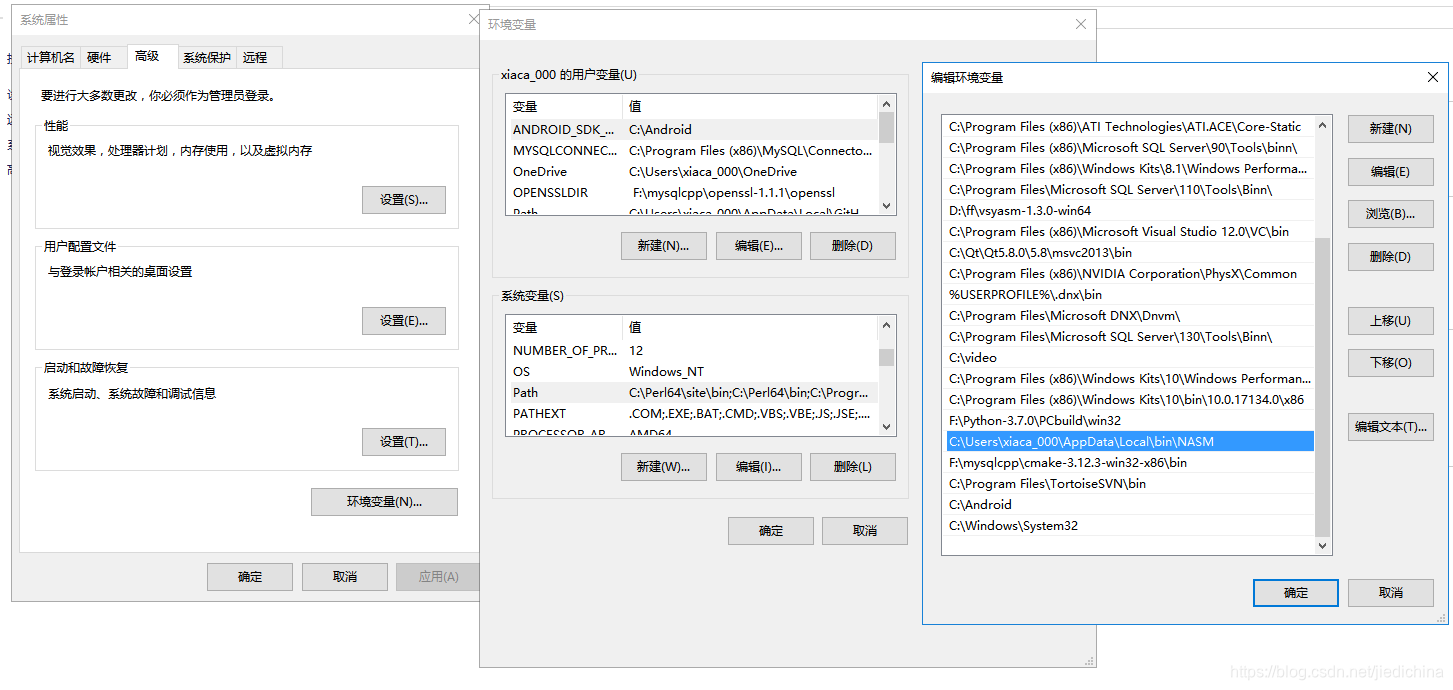Select TortoiseSVN\bin path entry

tap(1130, 483)
